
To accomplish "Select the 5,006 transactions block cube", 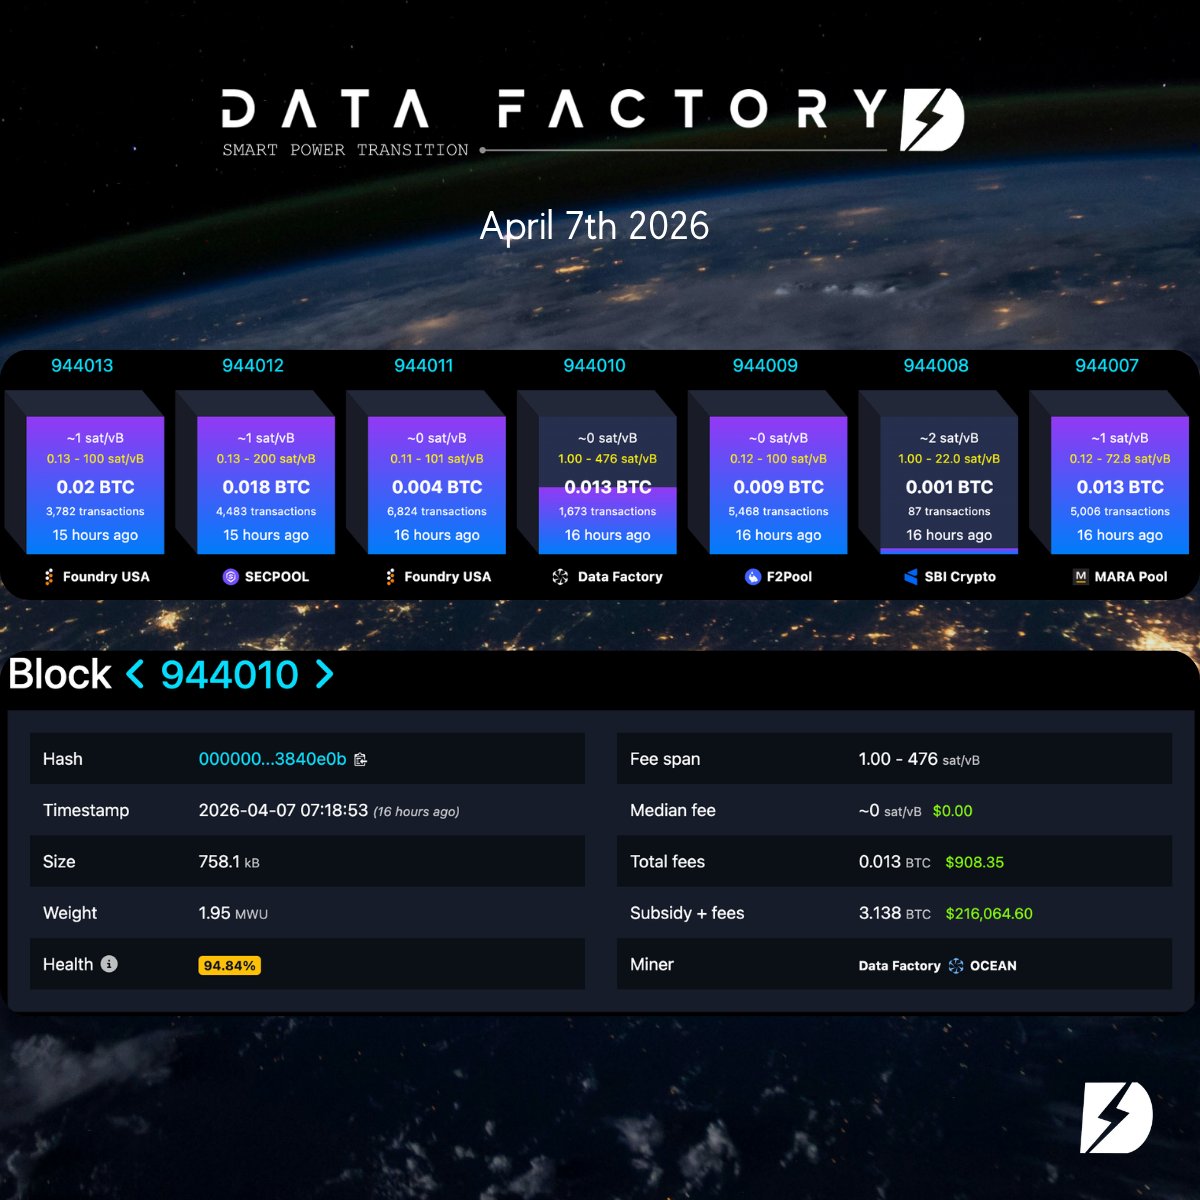I will coord(1120,486).
